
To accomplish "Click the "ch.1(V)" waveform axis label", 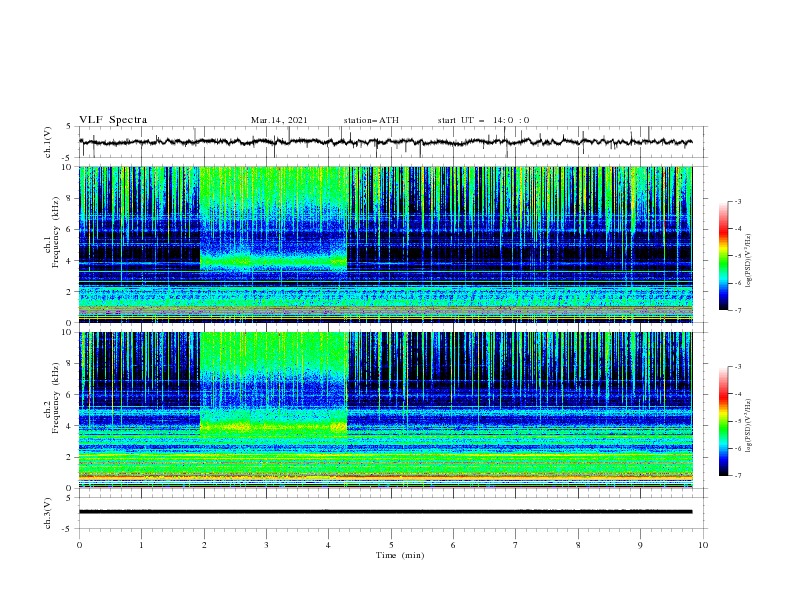I will pyautogui.click(x=48, y=142).
